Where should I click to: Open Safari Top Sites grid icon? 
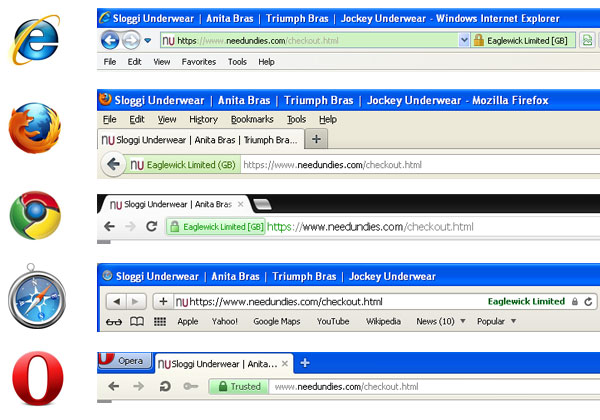[160, 321]
